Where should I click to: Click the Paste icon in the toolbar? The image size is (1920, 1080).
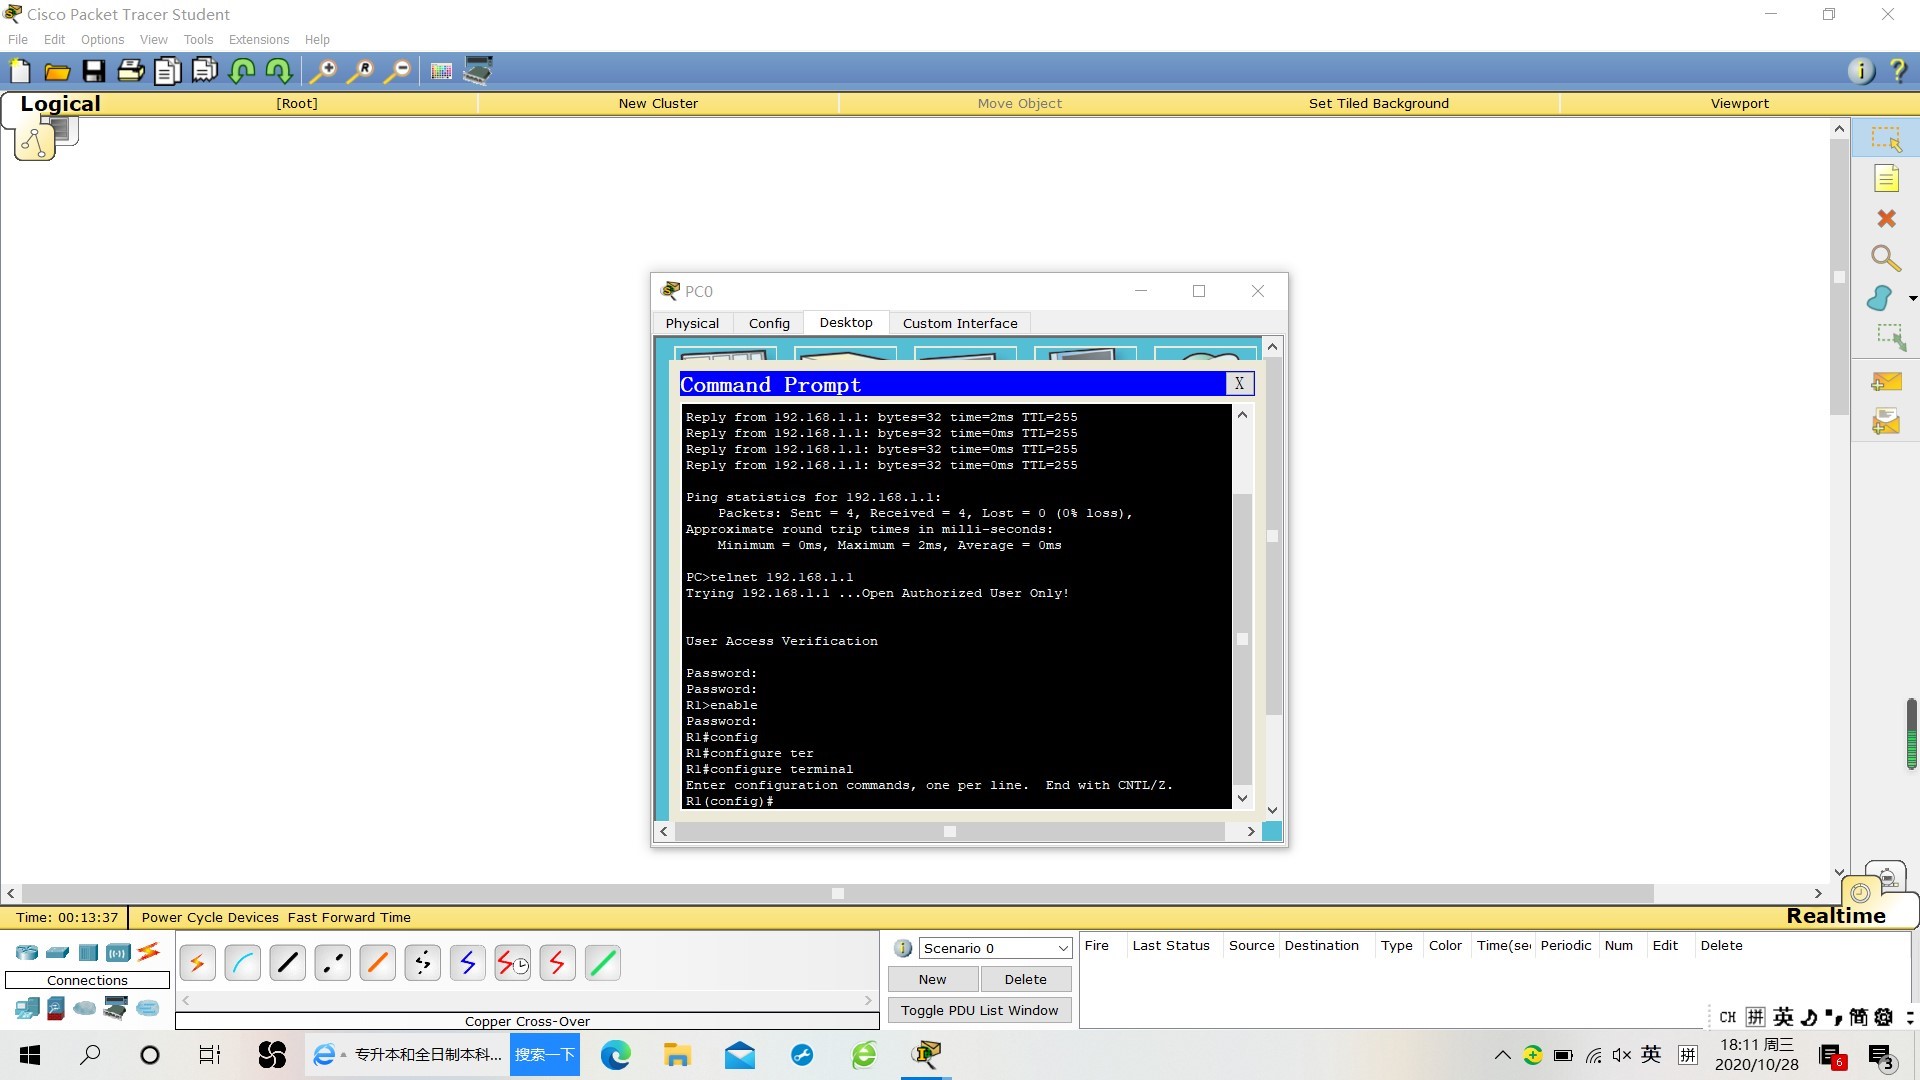[205, 71]
